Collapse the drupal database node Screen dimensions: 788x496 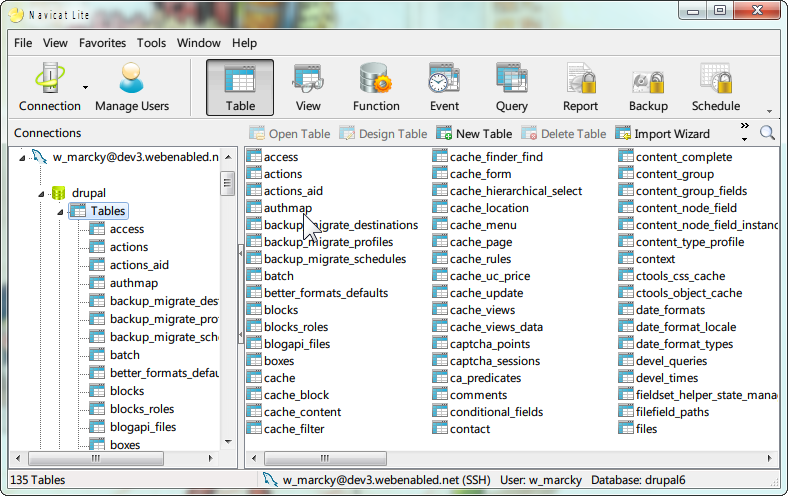(41, 193)
